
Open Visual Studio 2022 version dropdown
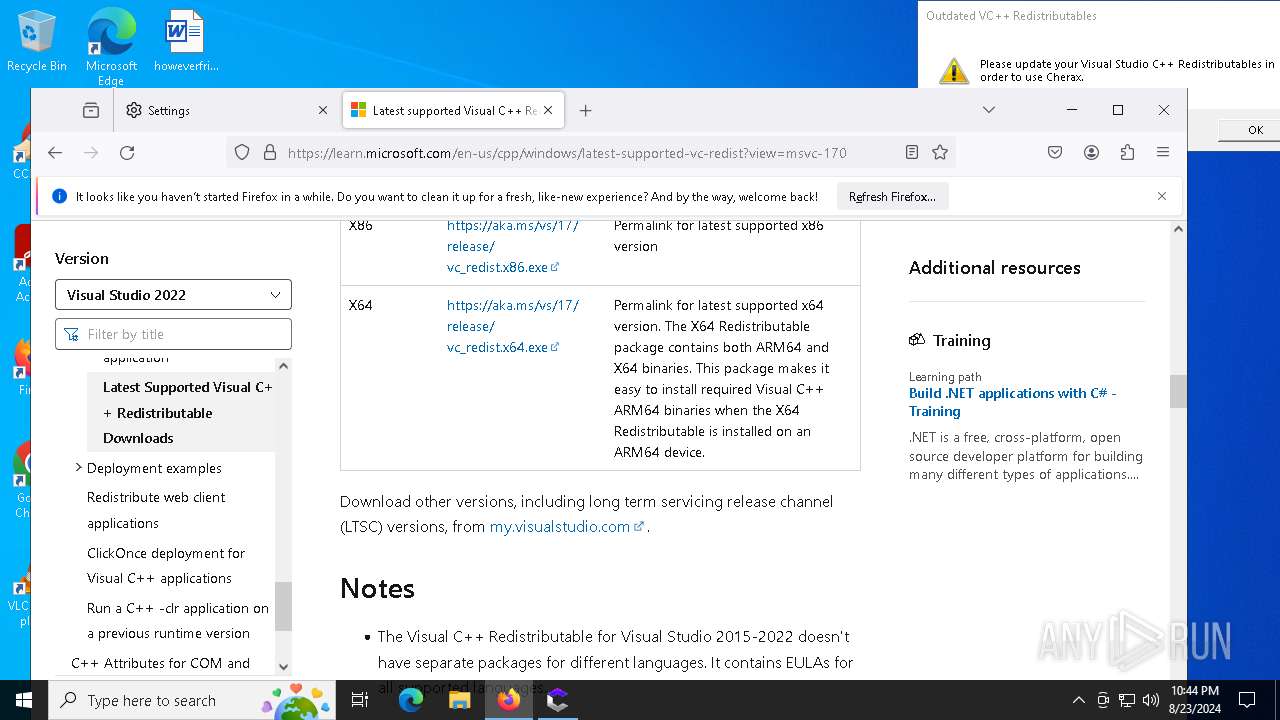click(173, 295)
